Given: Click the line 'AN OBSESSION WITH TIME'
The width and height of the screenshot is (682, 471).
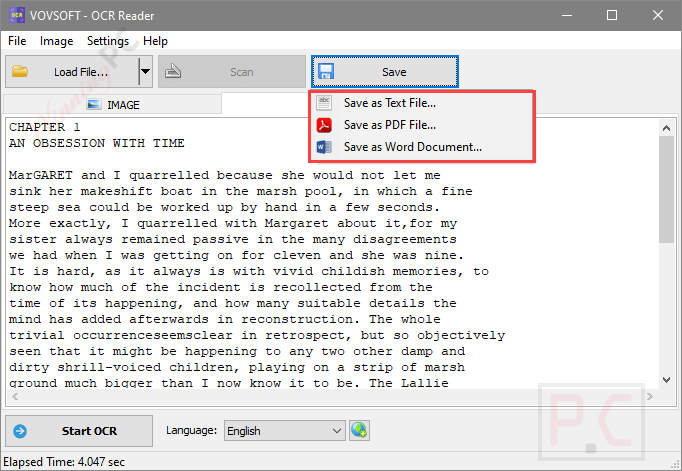Looking at the screenshot, I should point(97,143).
